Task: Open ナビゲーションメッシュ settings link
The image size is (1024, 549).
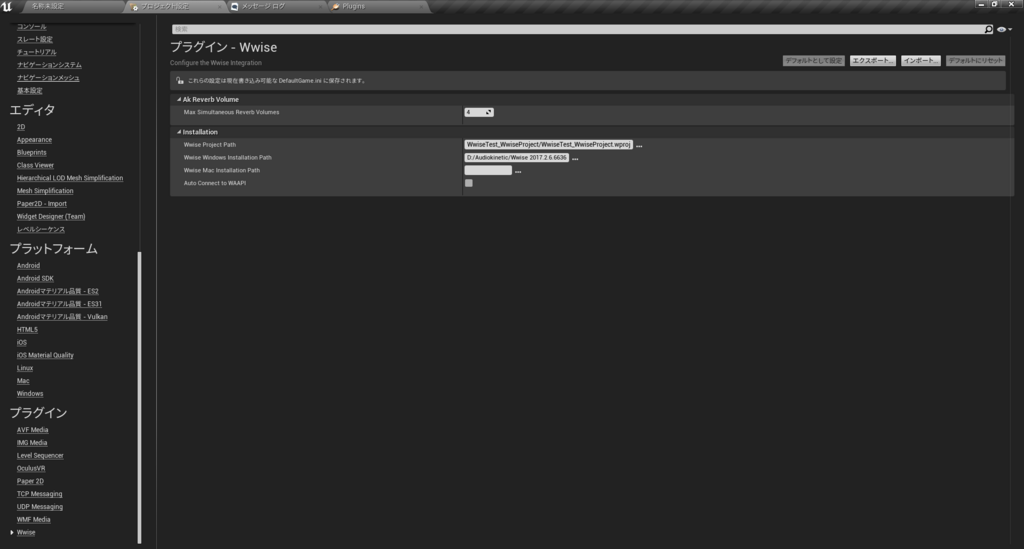Action: pyautogui.click(x=48, y=78)
